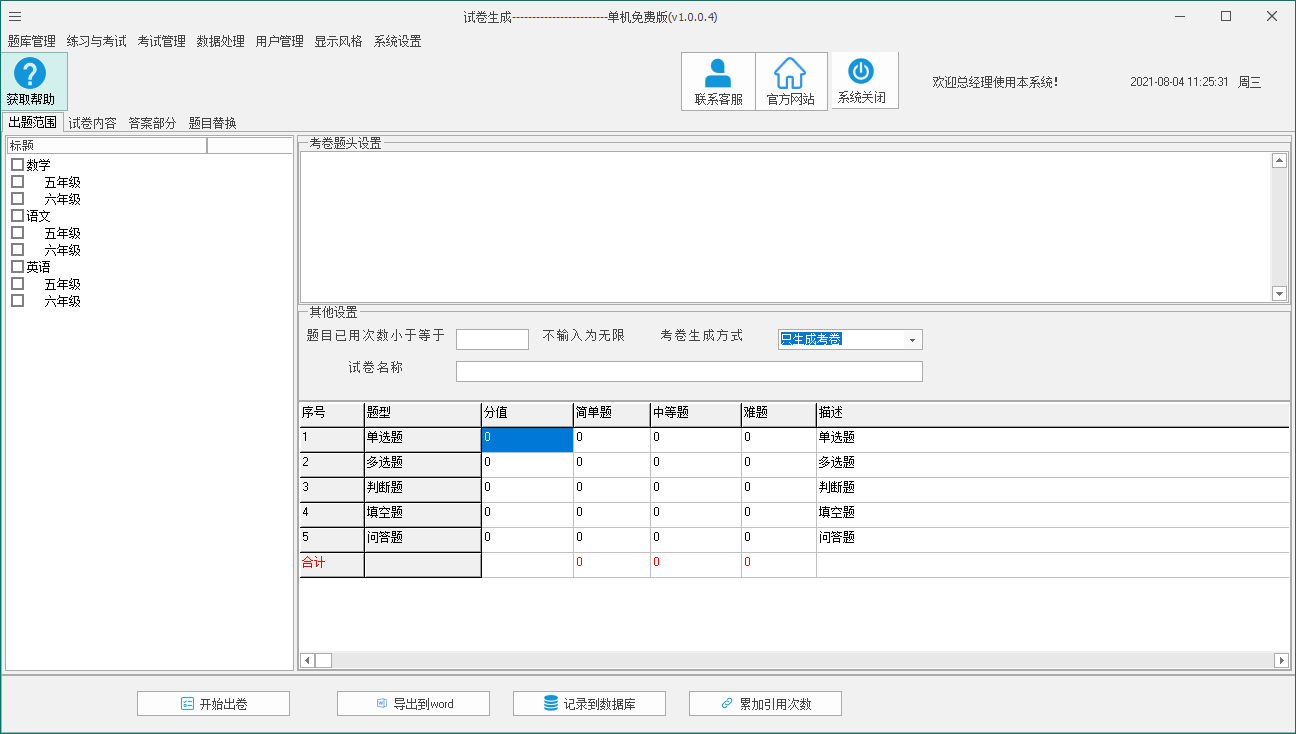Click the database icon on 记录到数据库

[x=551, y=703]
